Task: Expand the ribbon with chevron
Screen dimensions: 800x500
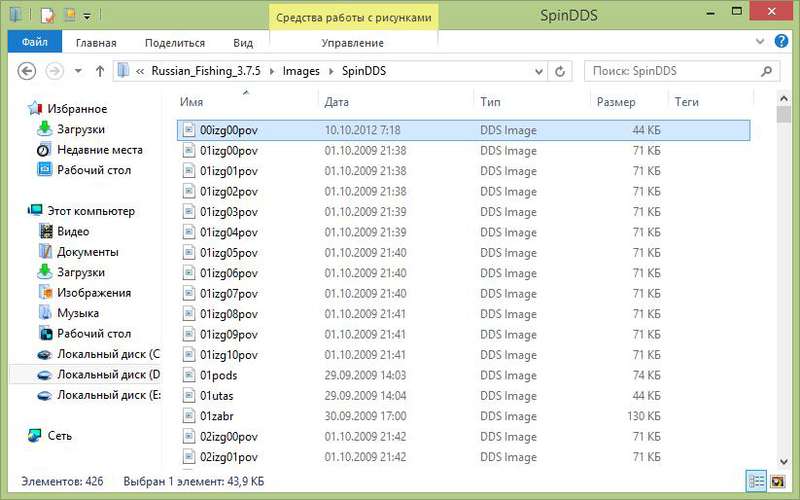Action: point(760,42)
